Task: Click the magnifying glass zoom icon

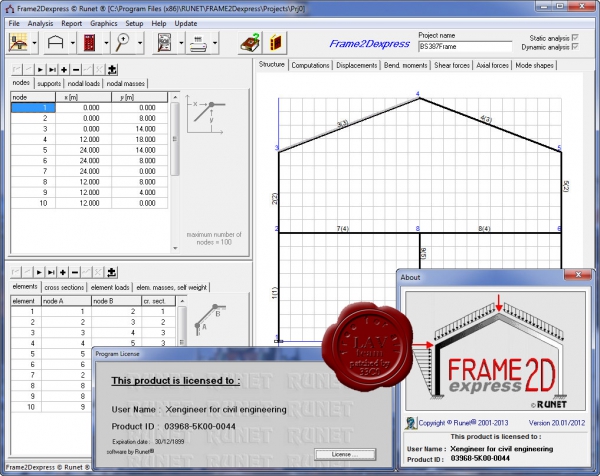Action: [x=123, y=43]
